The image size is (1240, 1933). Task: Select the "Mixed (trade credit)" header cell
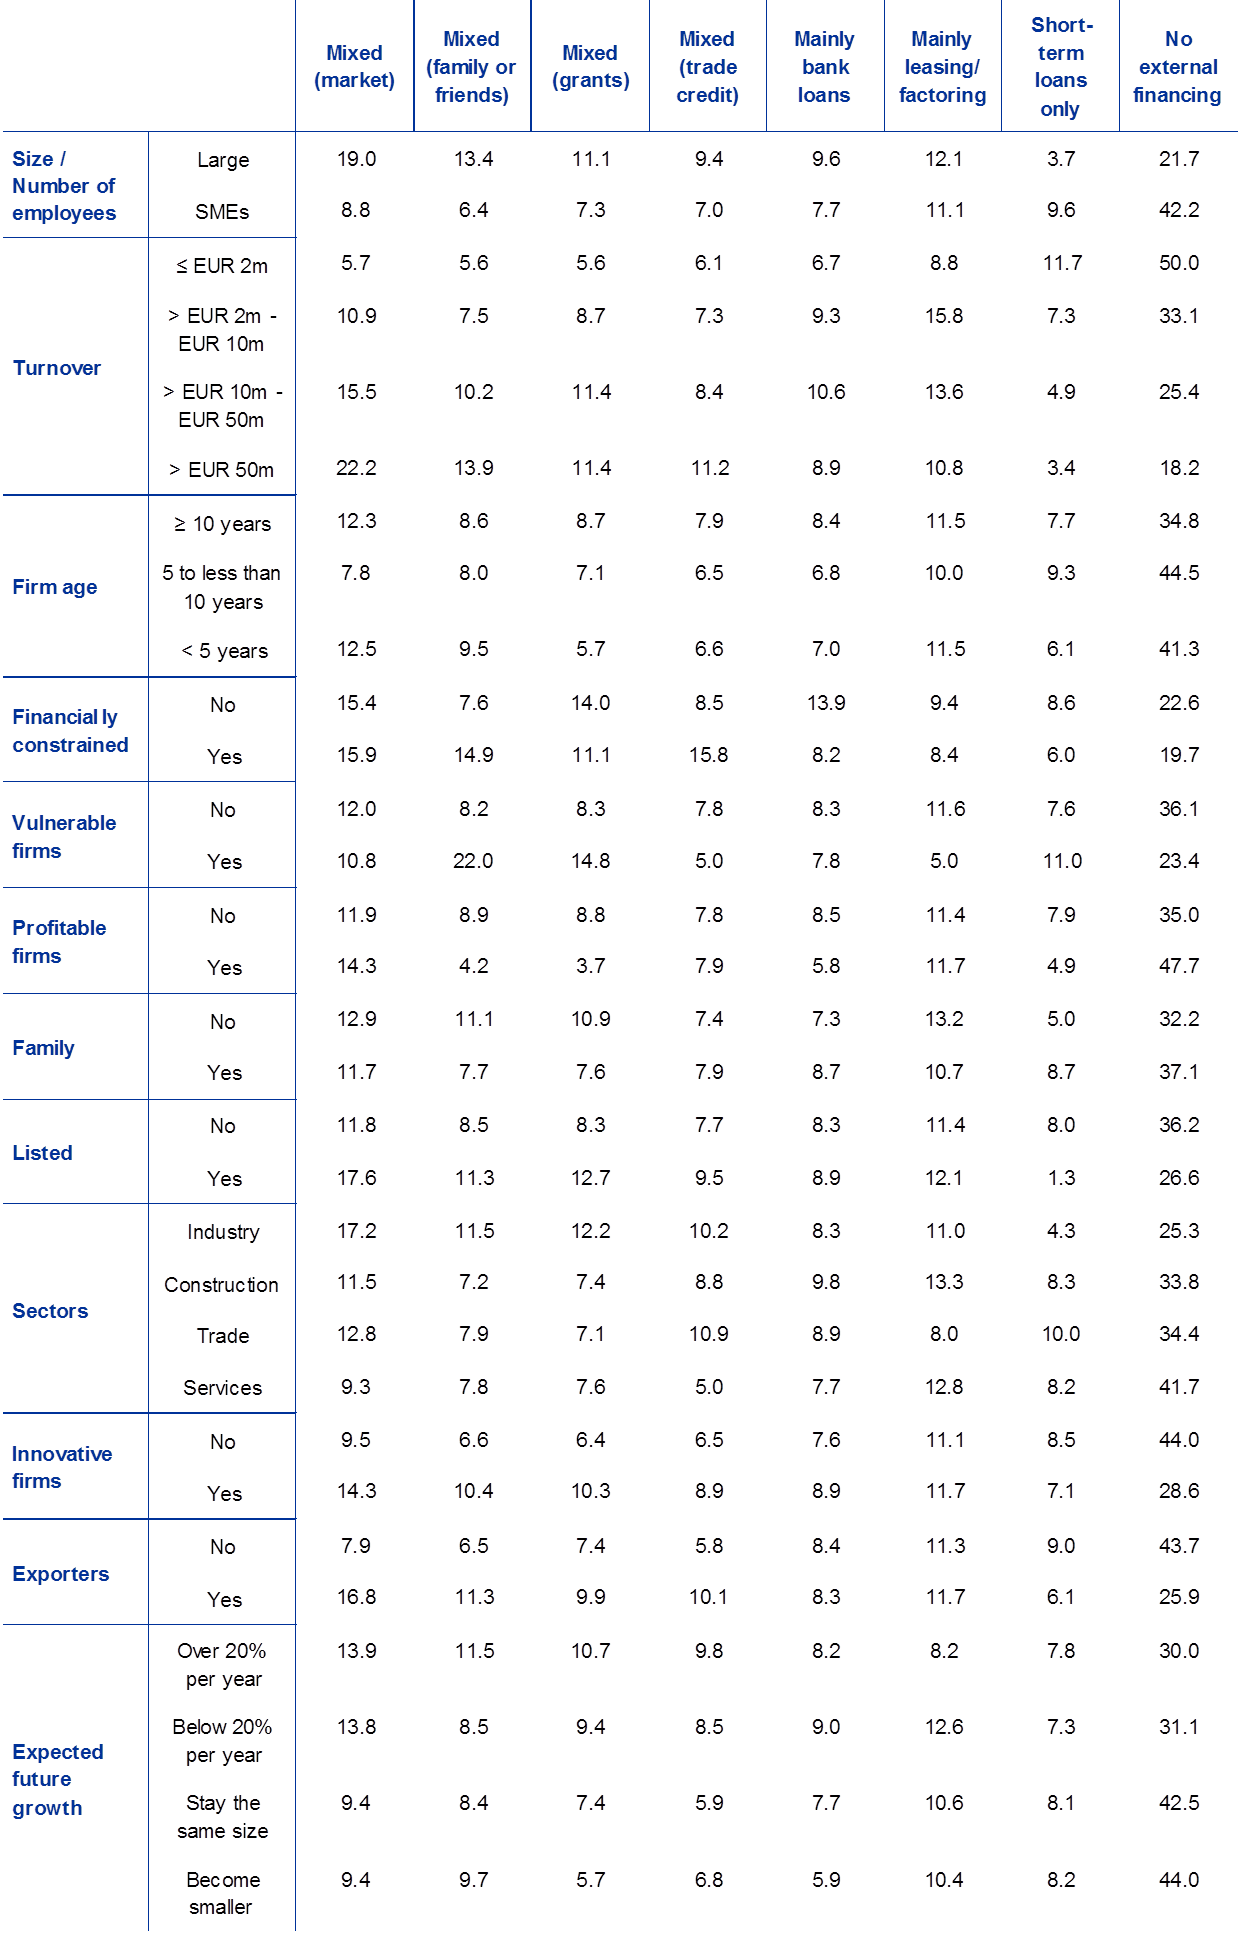click(x=707, y=67)
